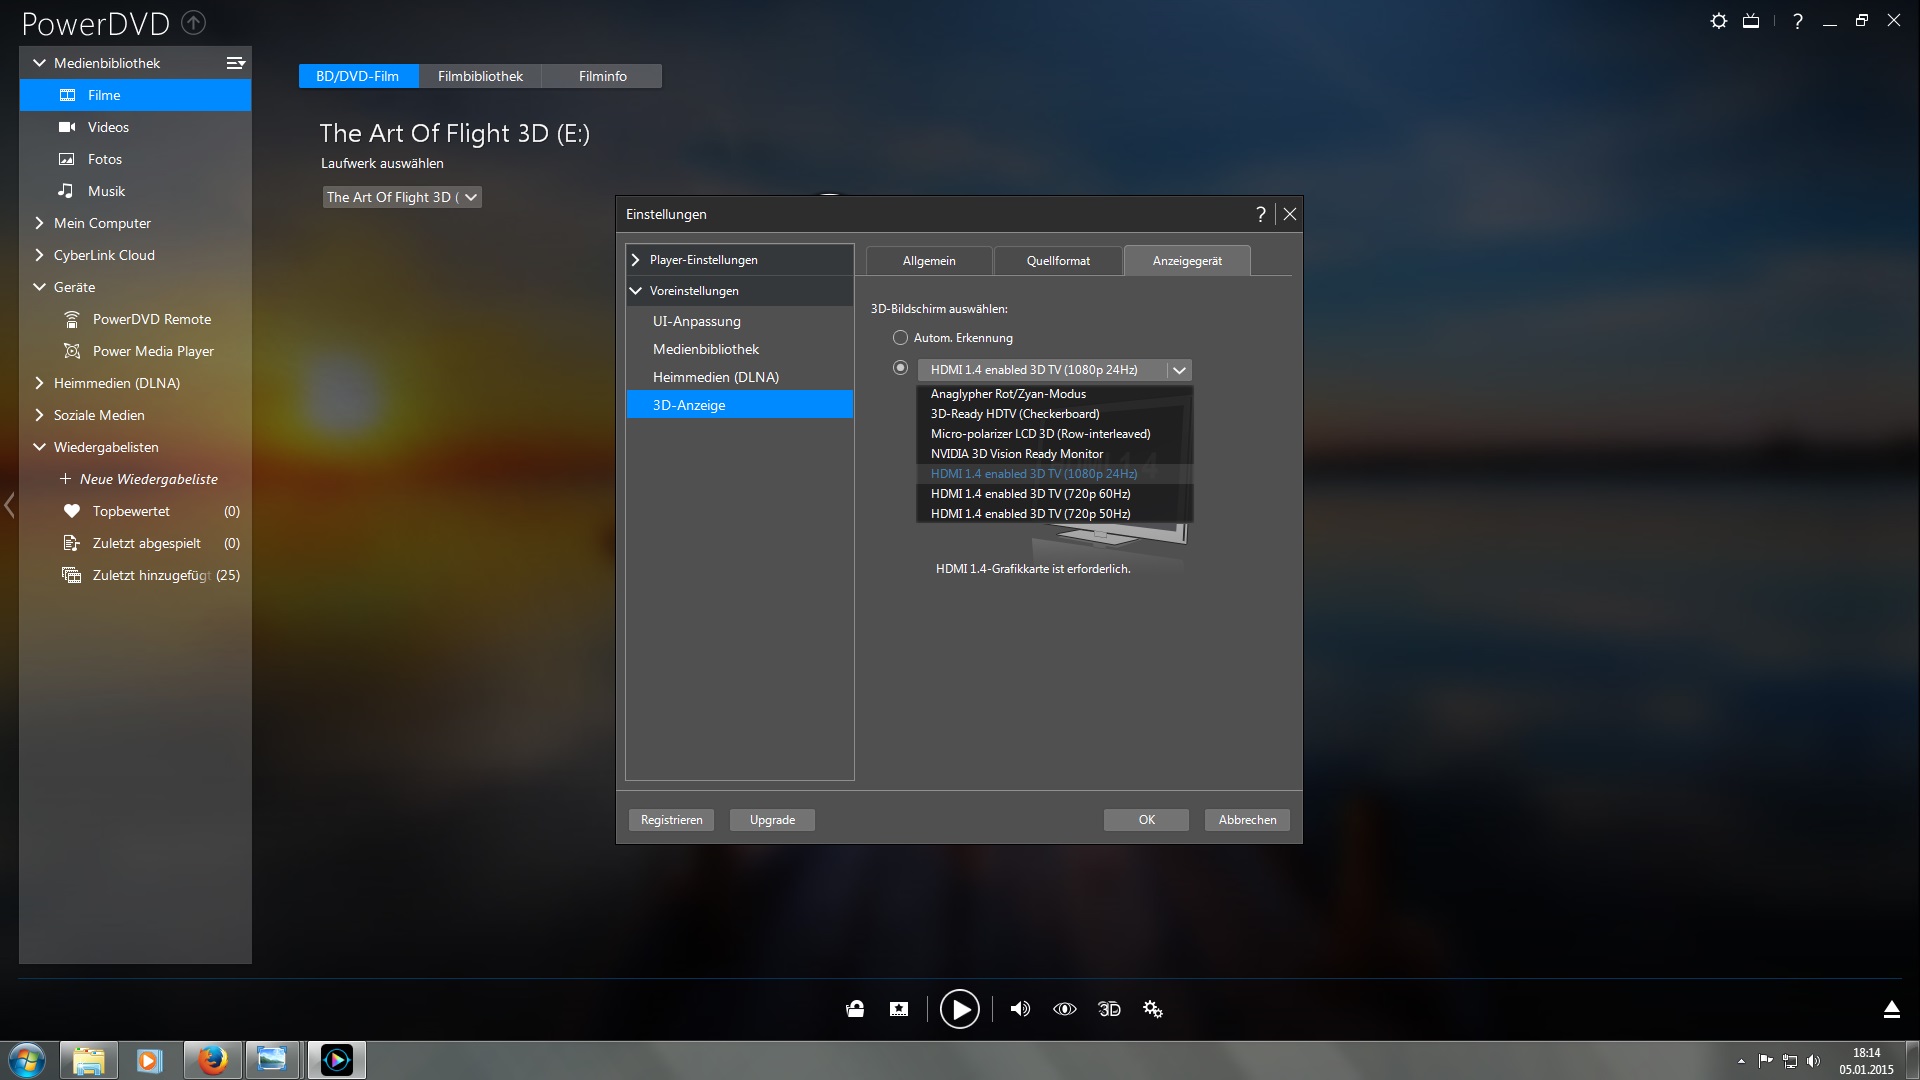The image size is (1920, 1080).
Task: Click the PowerDVD upgrade arrow icon
Action: (194, 22)
